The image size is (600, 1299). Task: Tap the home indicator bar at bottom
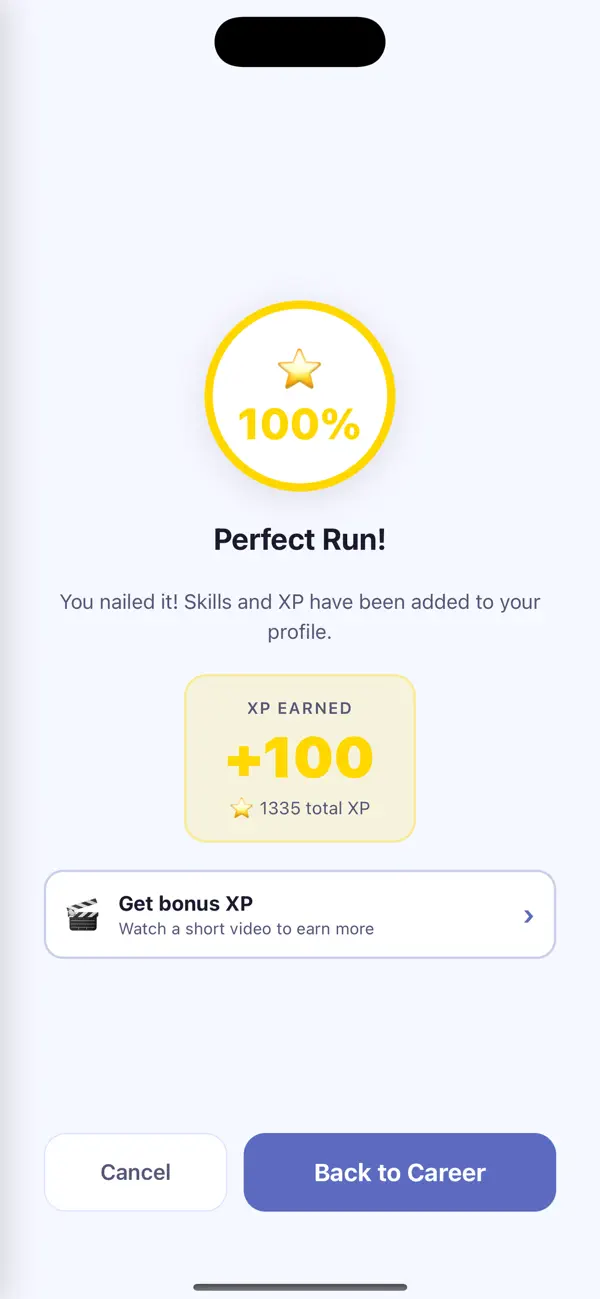point(300,1285)
